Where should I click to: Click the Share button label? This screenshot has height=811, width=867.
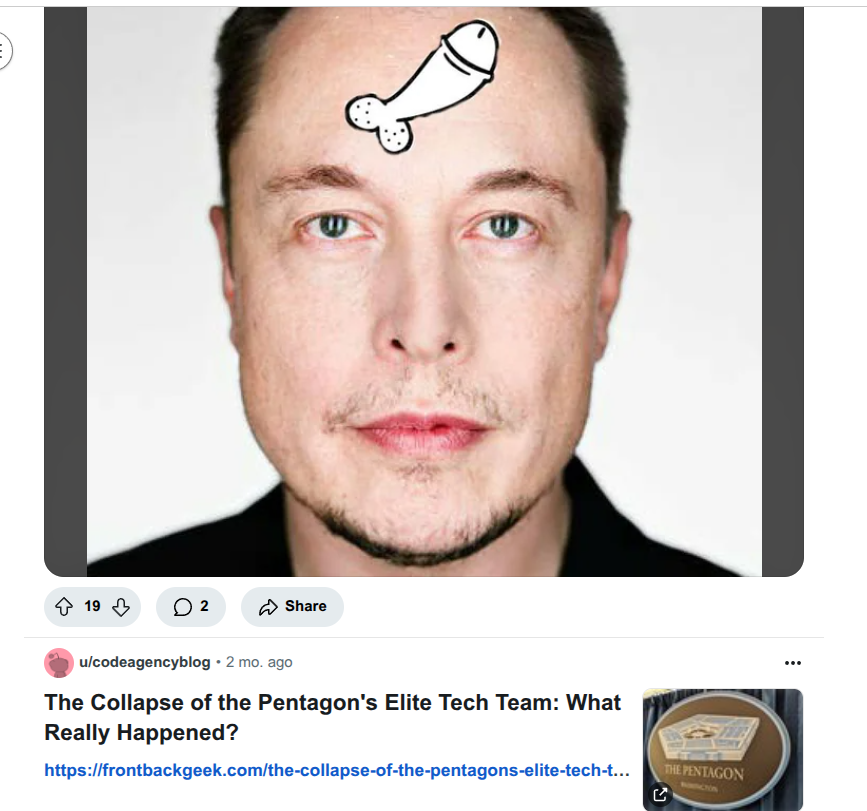(306, 606)
